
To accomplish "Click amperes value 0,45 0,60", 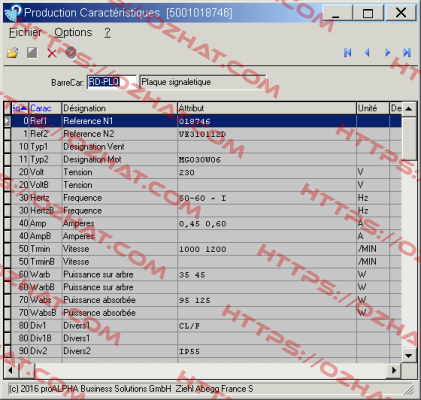I will [203, 224].
